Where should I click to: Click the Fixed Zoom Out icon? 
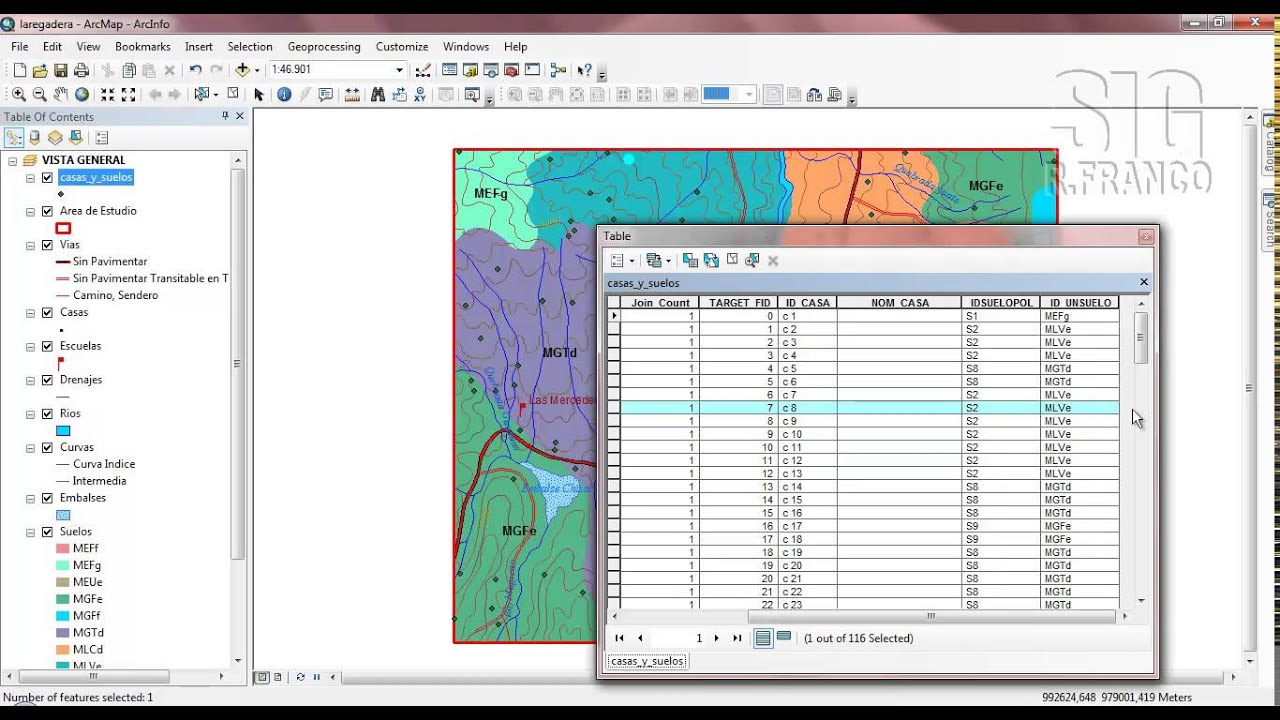pyautogui.click(x=128, y=94)
